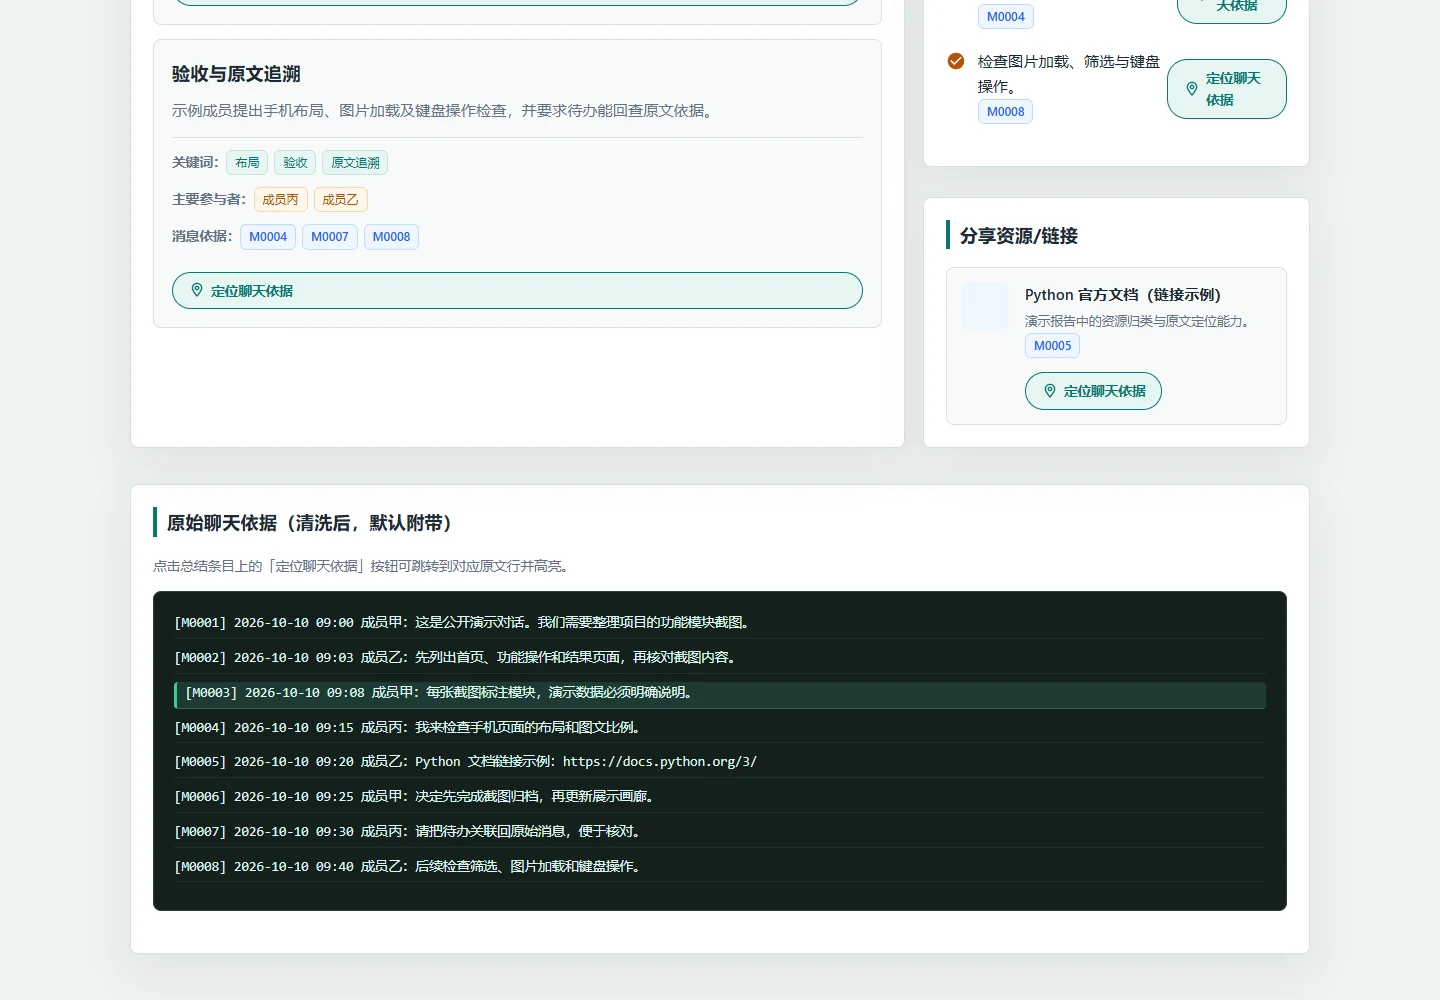Select the 布局 keyword tag
This screenshot has height=1000, width=1440.
[247, 162]
